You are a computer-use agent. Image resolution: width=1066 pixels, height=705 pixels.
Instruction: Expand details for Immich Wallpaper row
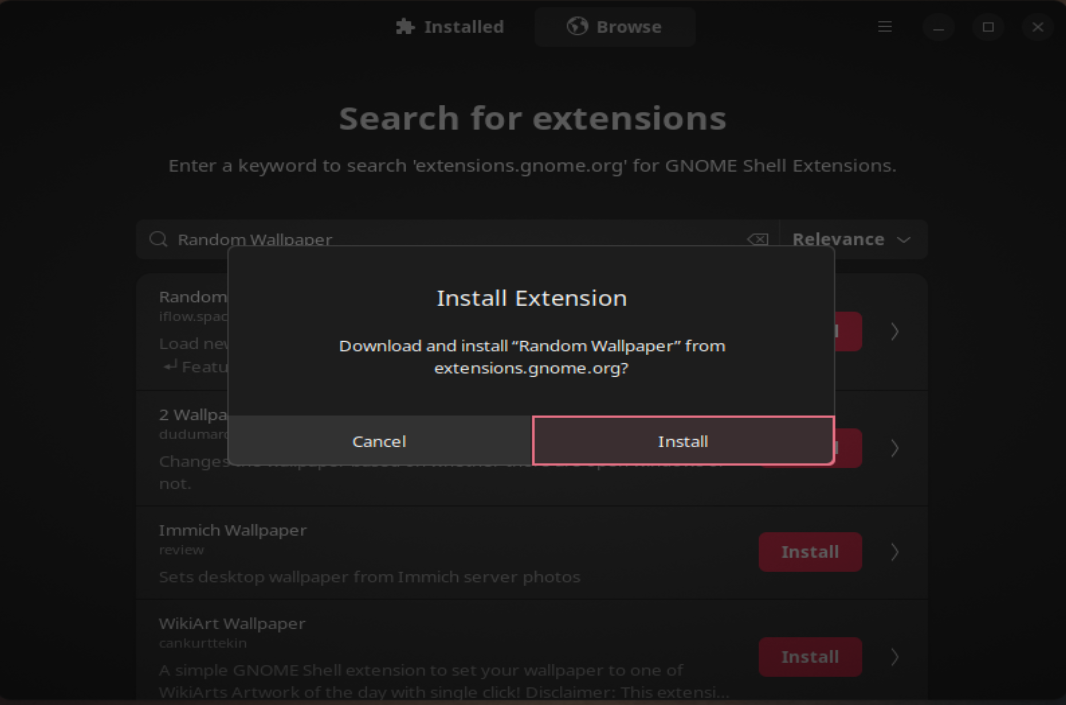(x=895, y=552)
